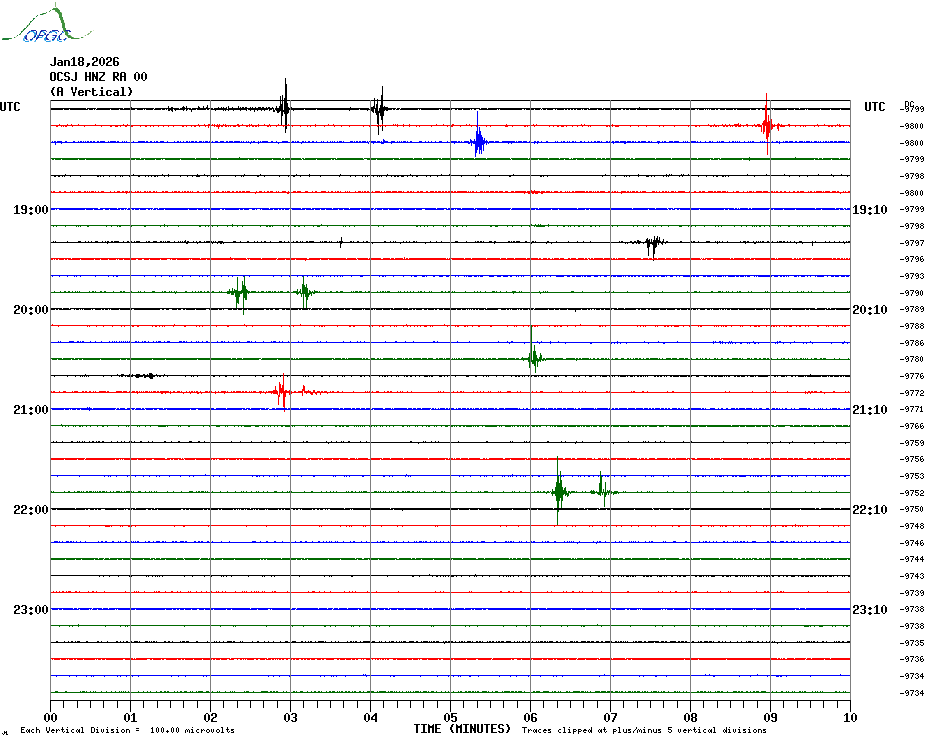Select the OCSJ HNZ RA 00 station label

click(x=98, y=77)
